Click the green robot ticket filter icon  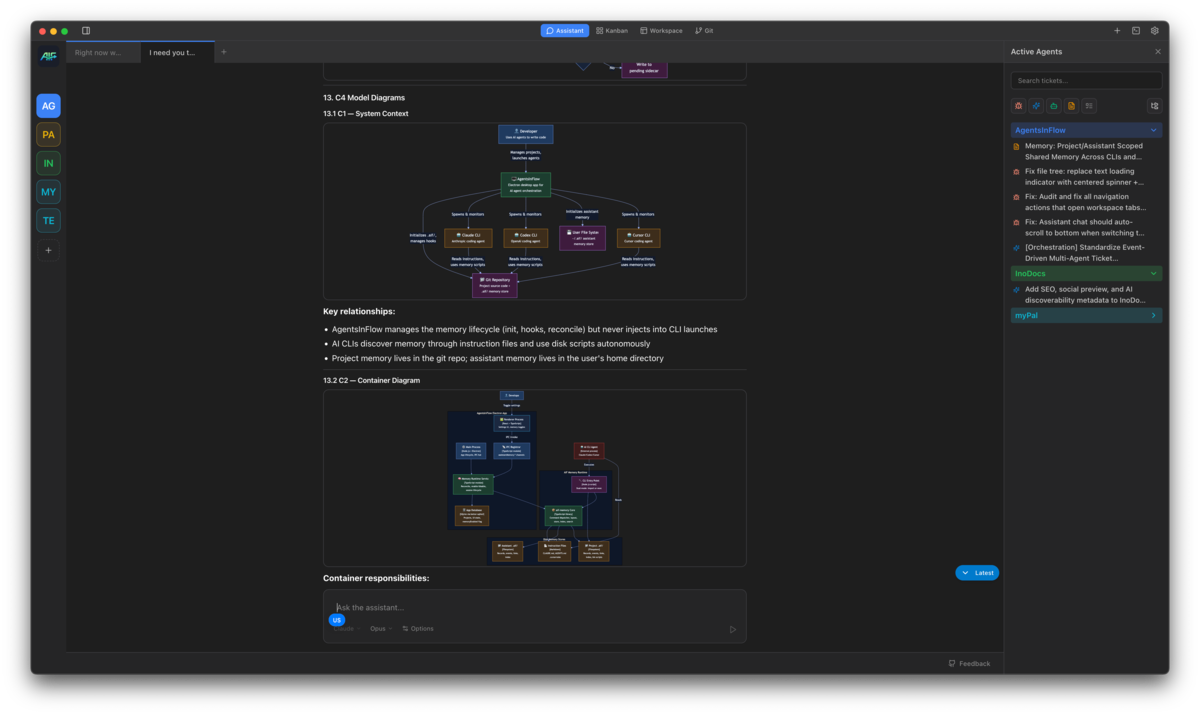tap(1053, 105)
